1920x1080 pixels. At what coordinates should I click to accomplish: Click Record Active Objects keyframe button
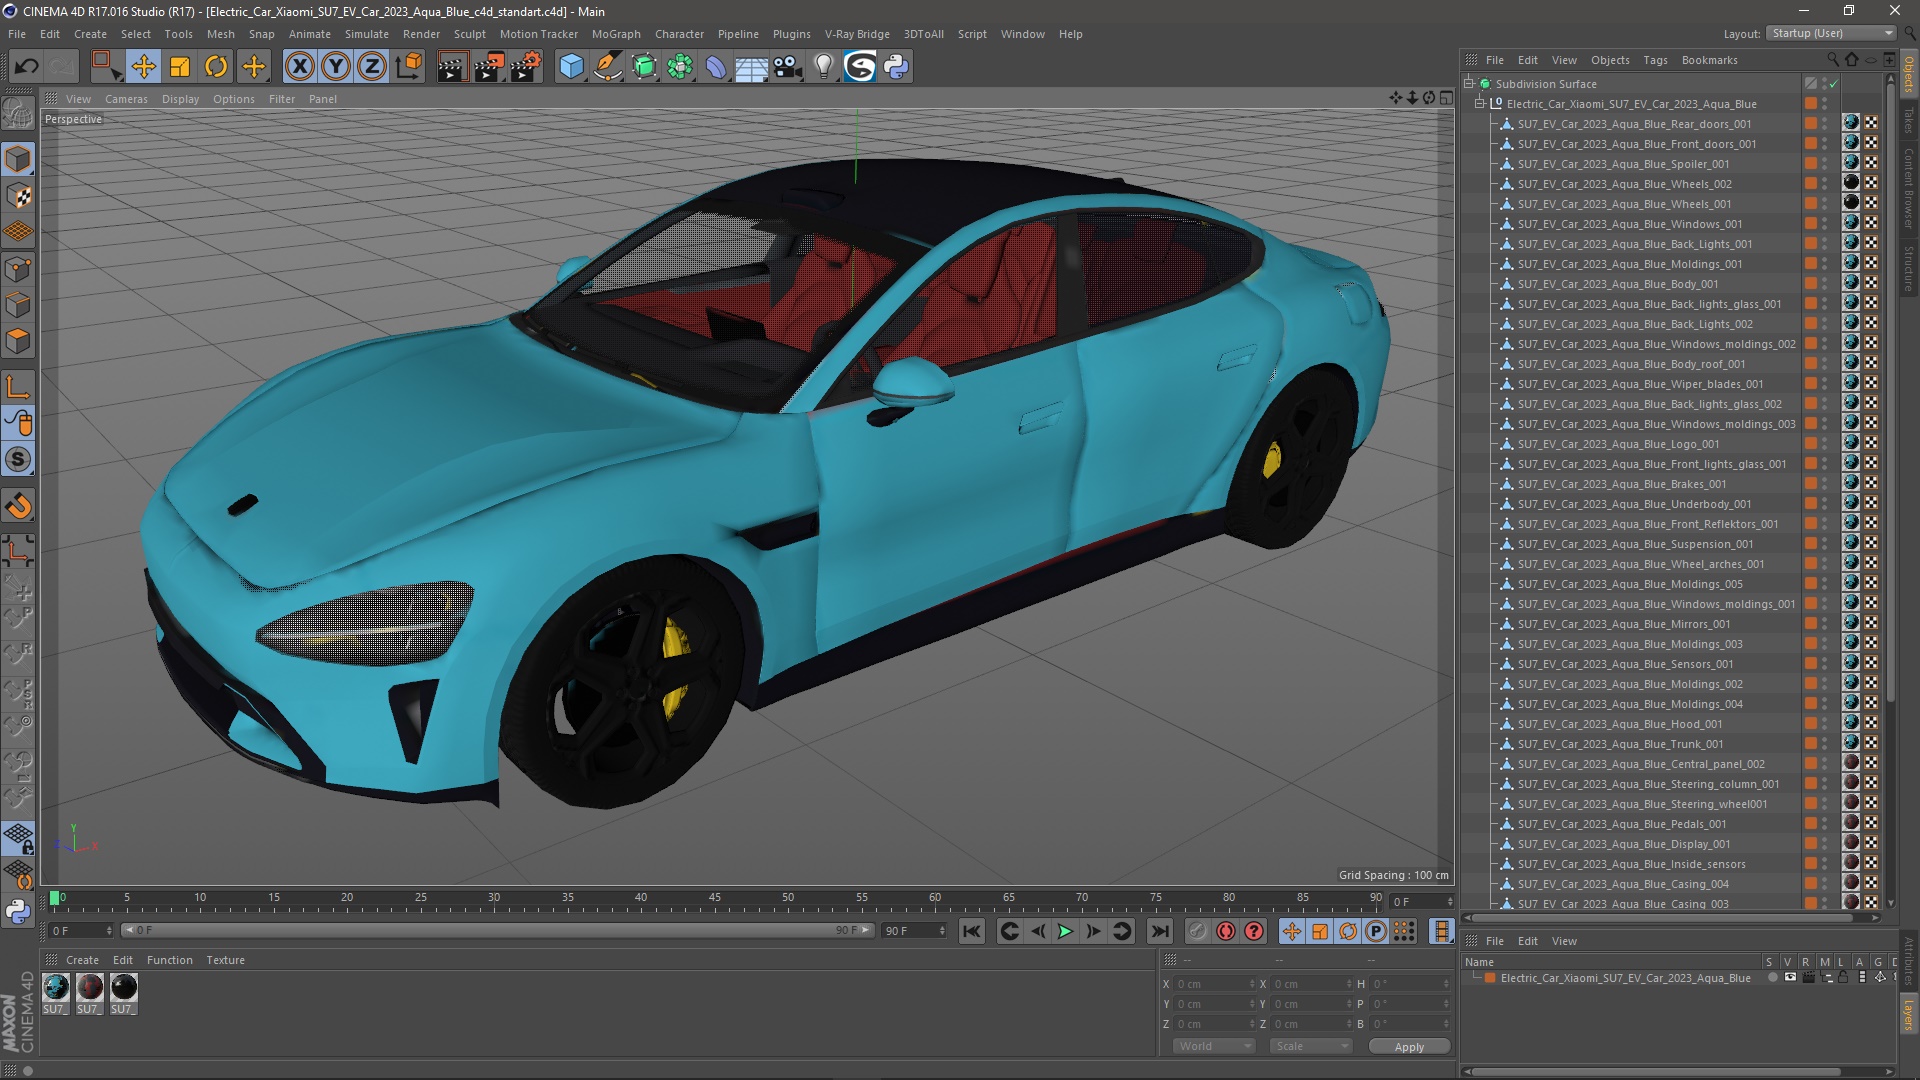(1197, 931)
